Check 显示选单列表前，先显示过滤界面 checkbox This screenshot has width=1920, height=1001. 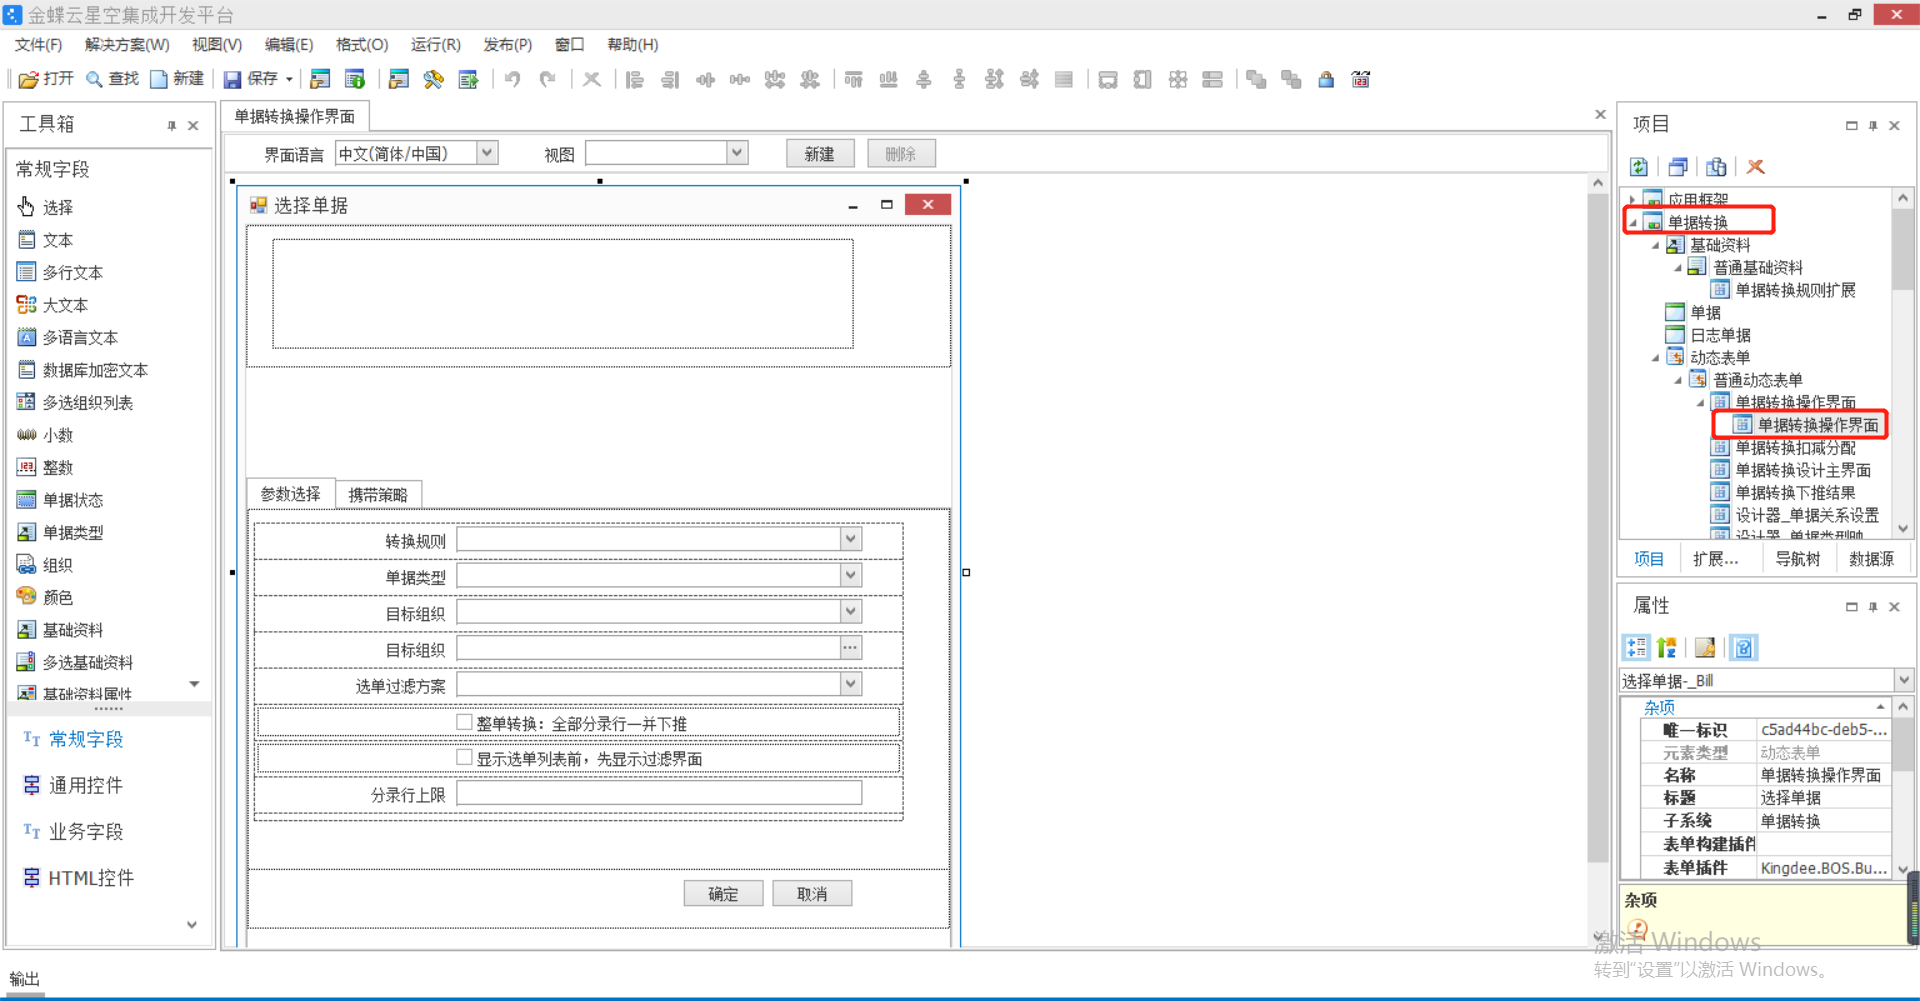tap(464, 757)
